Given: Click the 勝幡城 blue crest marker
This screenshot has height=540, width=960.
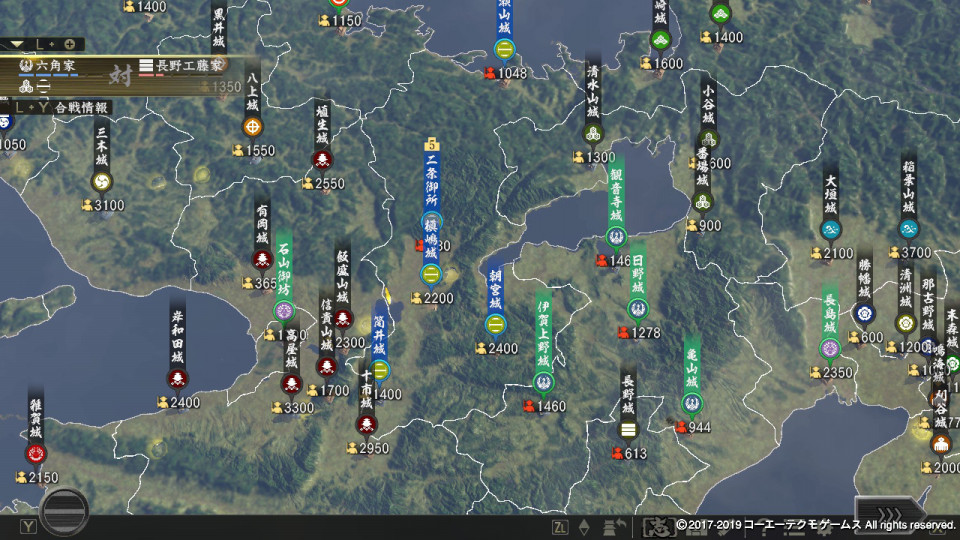Looking at the screenshot, I should 864,314.
